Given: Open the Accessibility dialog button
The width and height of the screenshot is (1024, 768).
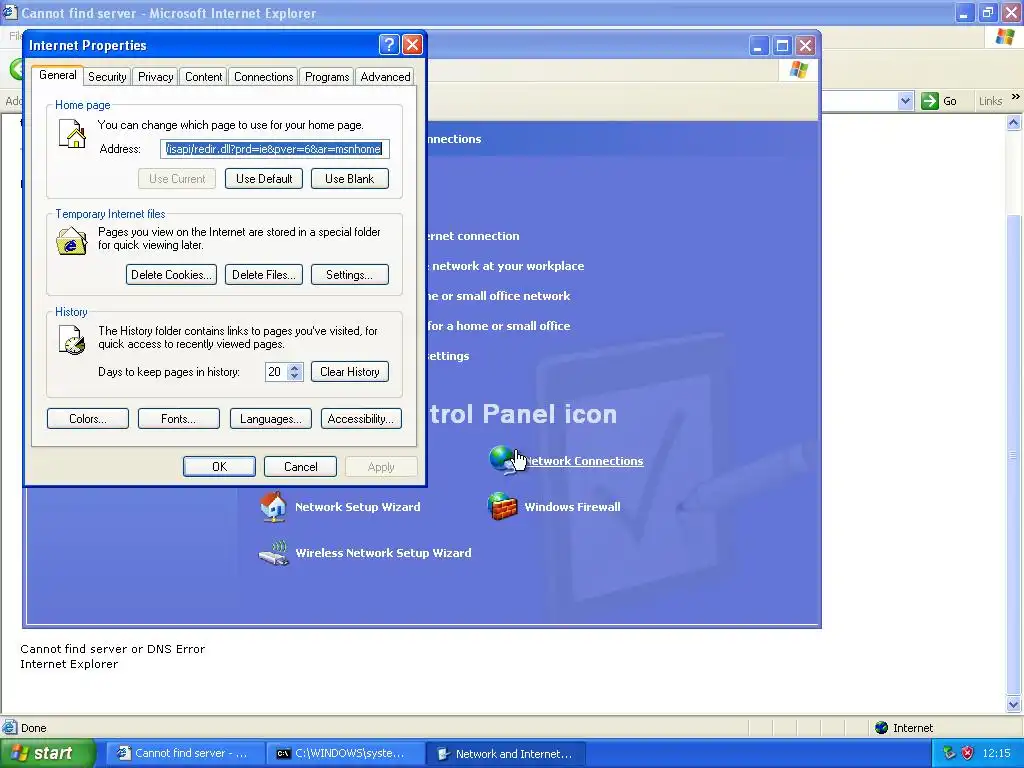Looking at the screenshot, I should pyautogui.click(x=360, y=419).
